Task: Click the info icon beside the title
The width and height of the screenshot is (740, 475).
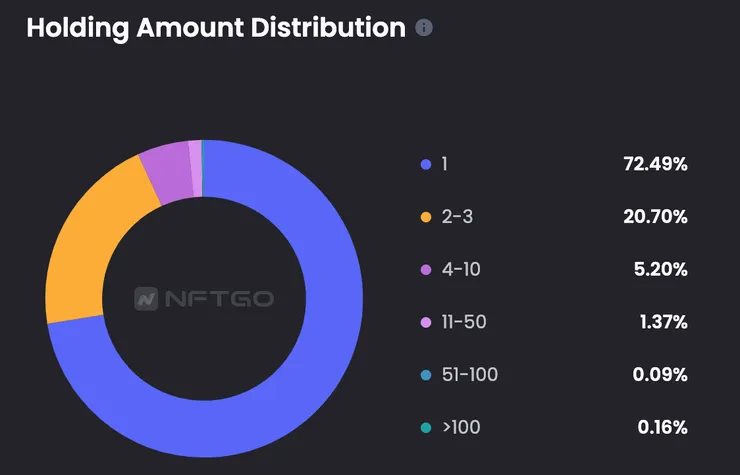Action: [424, 28]
